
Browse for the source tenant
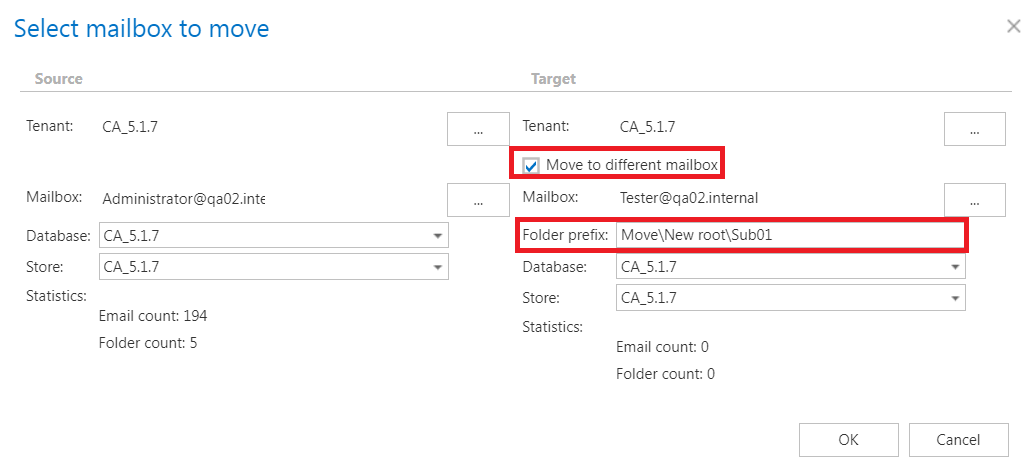[x=477, y=129]
